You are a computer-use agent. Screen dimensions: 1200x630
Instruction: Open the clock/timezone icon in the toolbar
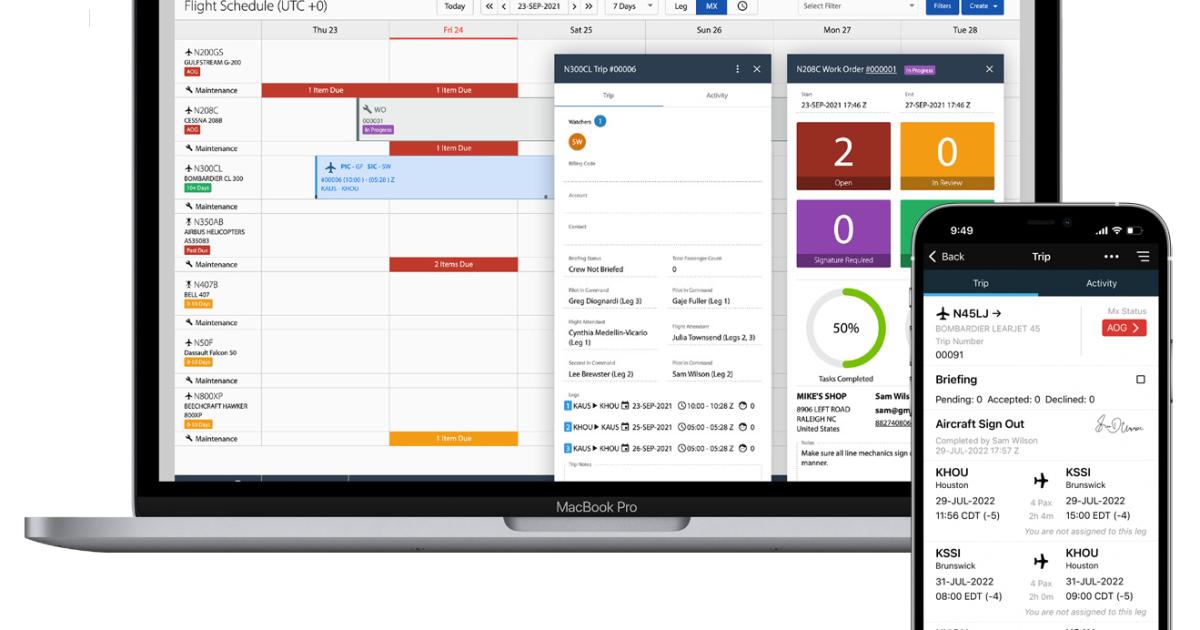tap(741, 7)
